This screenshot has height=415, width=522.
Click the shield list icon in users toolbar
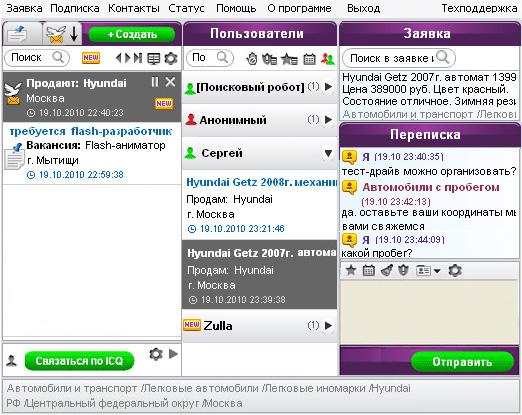(x=269, y=59)
